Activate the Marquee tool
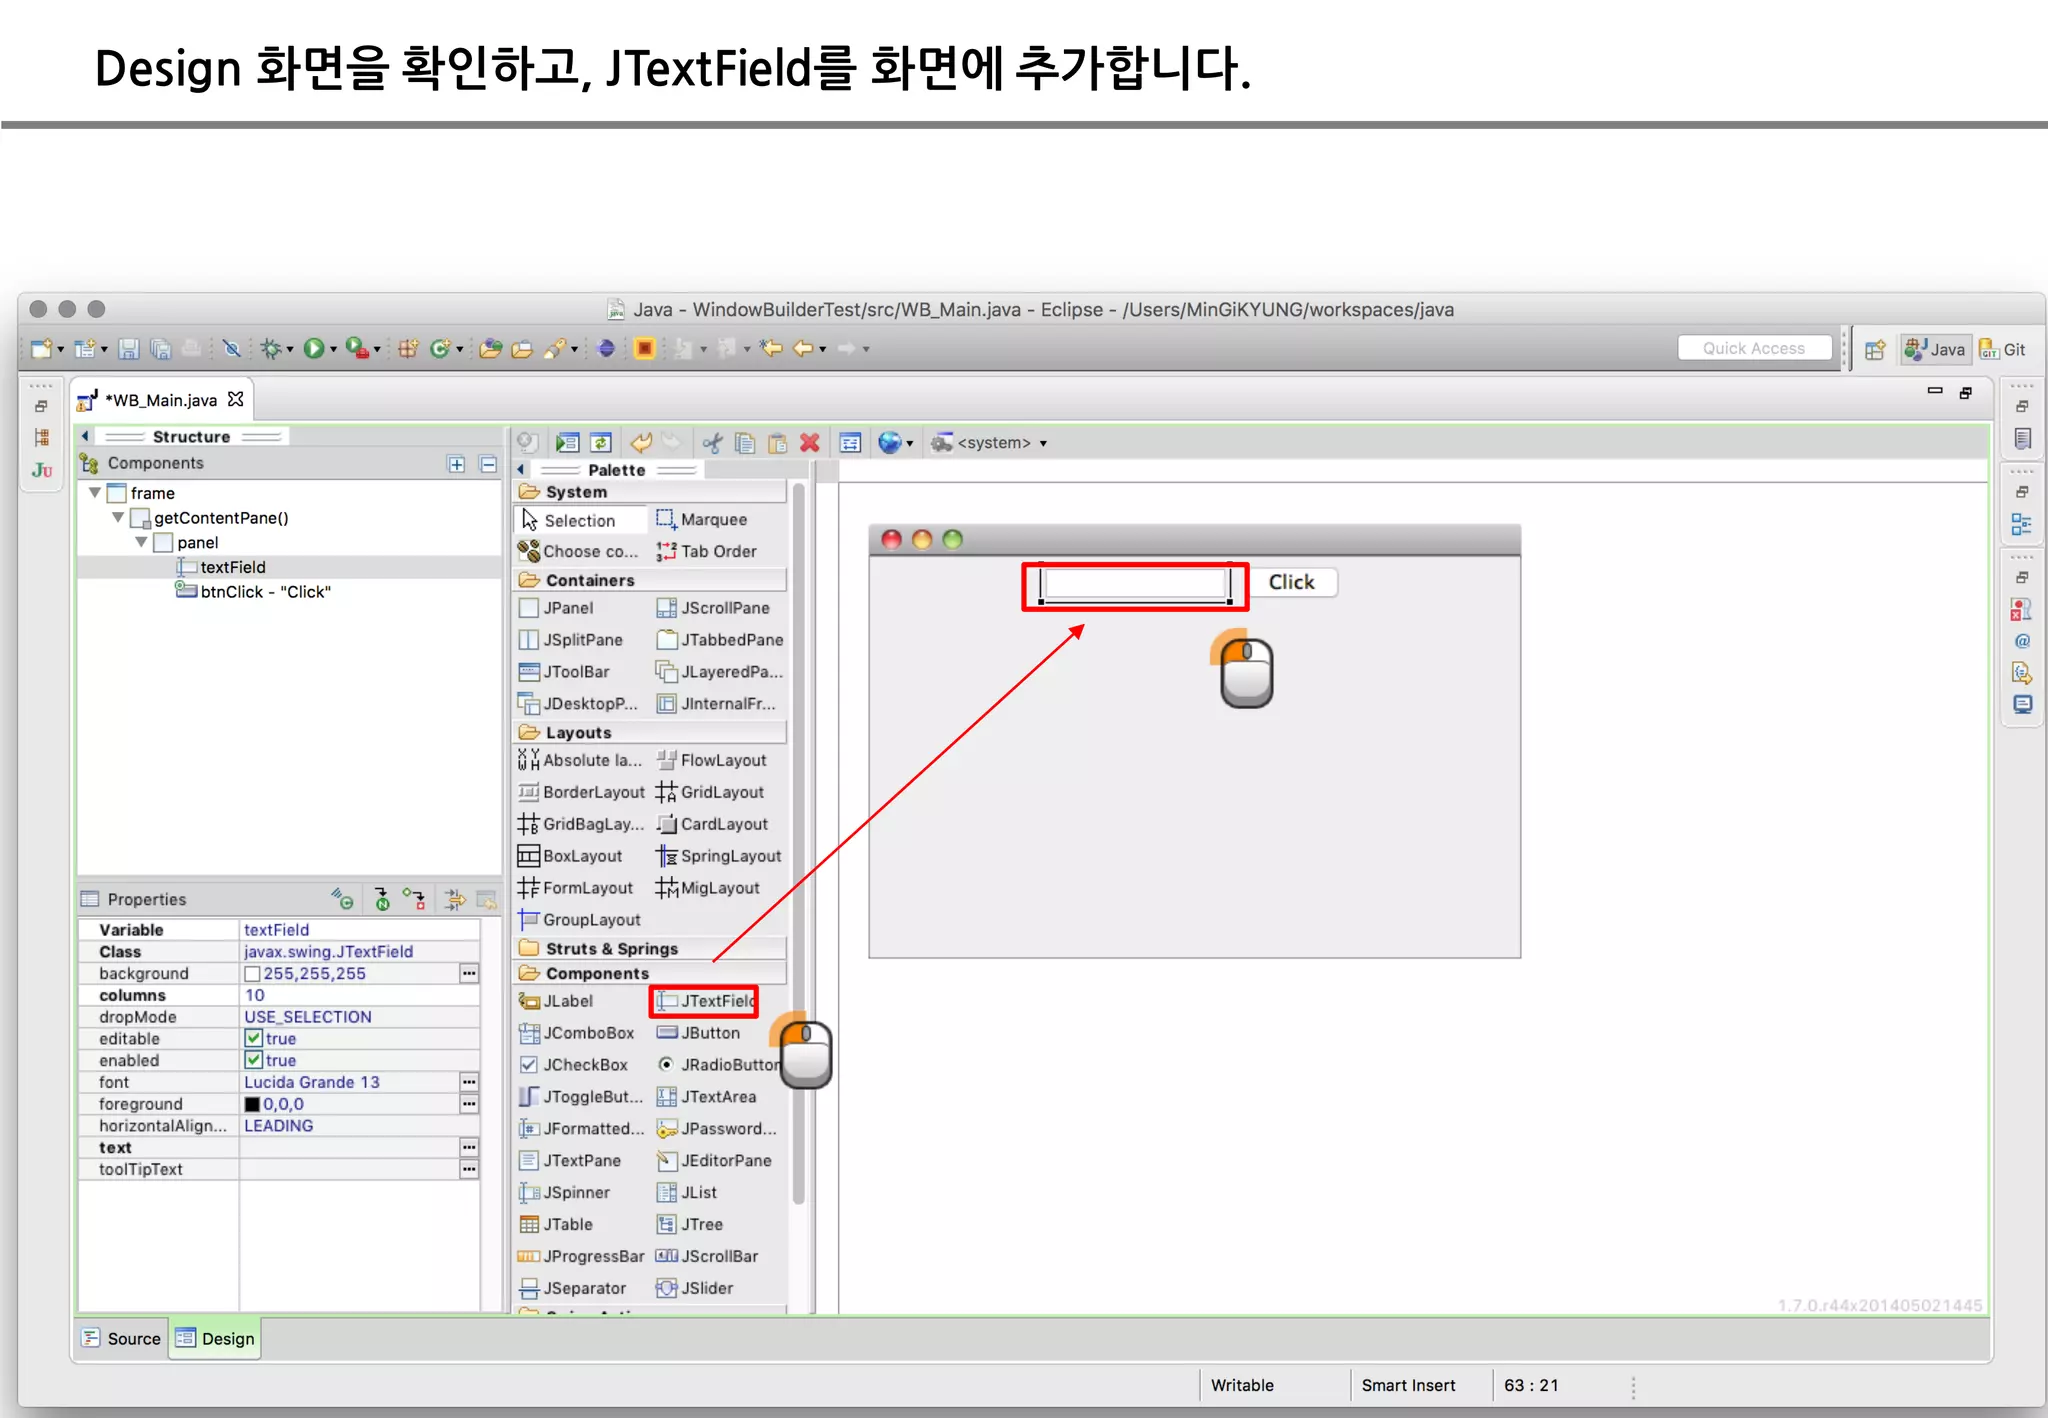2048x1418 pixels. pyautogui.click(x=701, y=520)
